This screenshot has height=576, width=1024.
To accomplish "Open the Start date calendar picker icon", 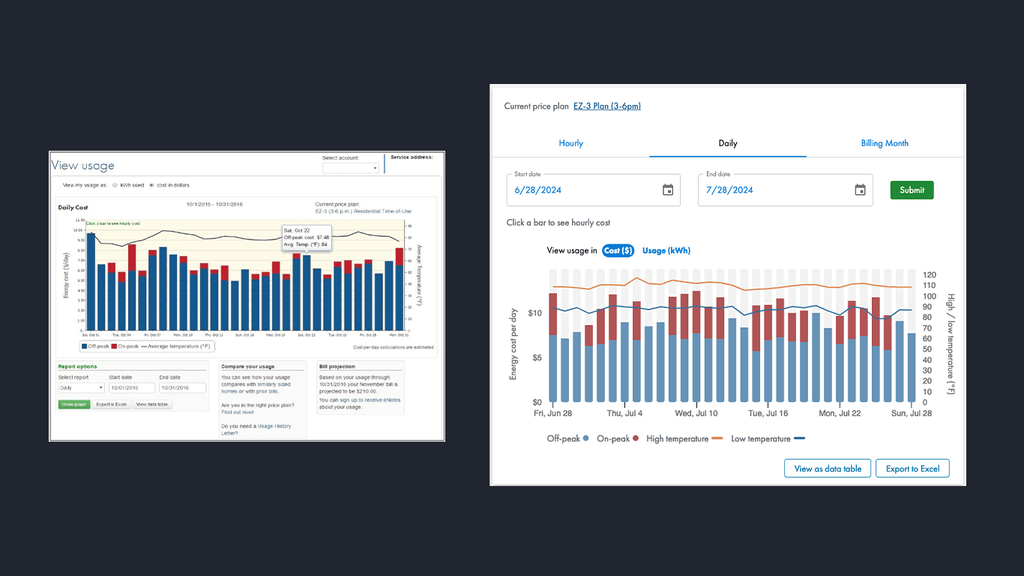I will (x=667, y=190).
